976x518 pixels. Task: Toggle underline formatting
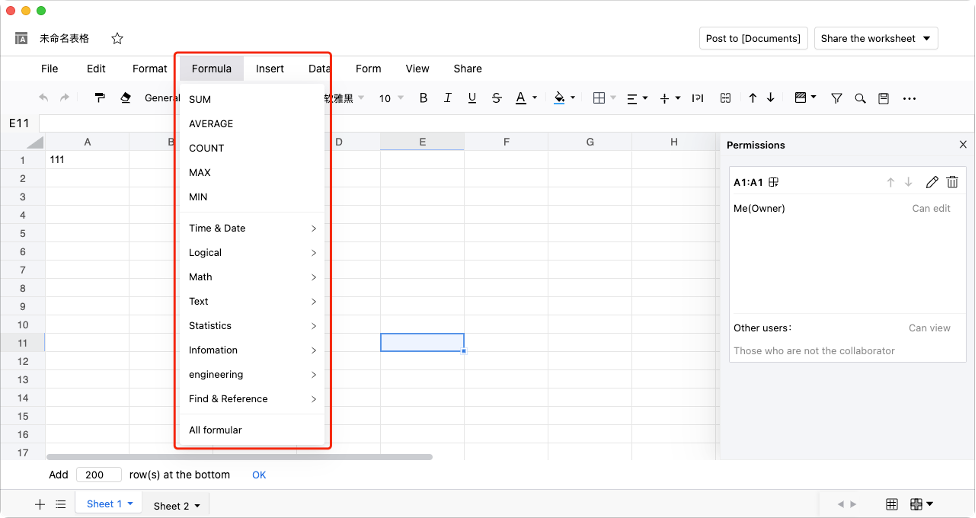pyautogui.click(x=471, y=98)
